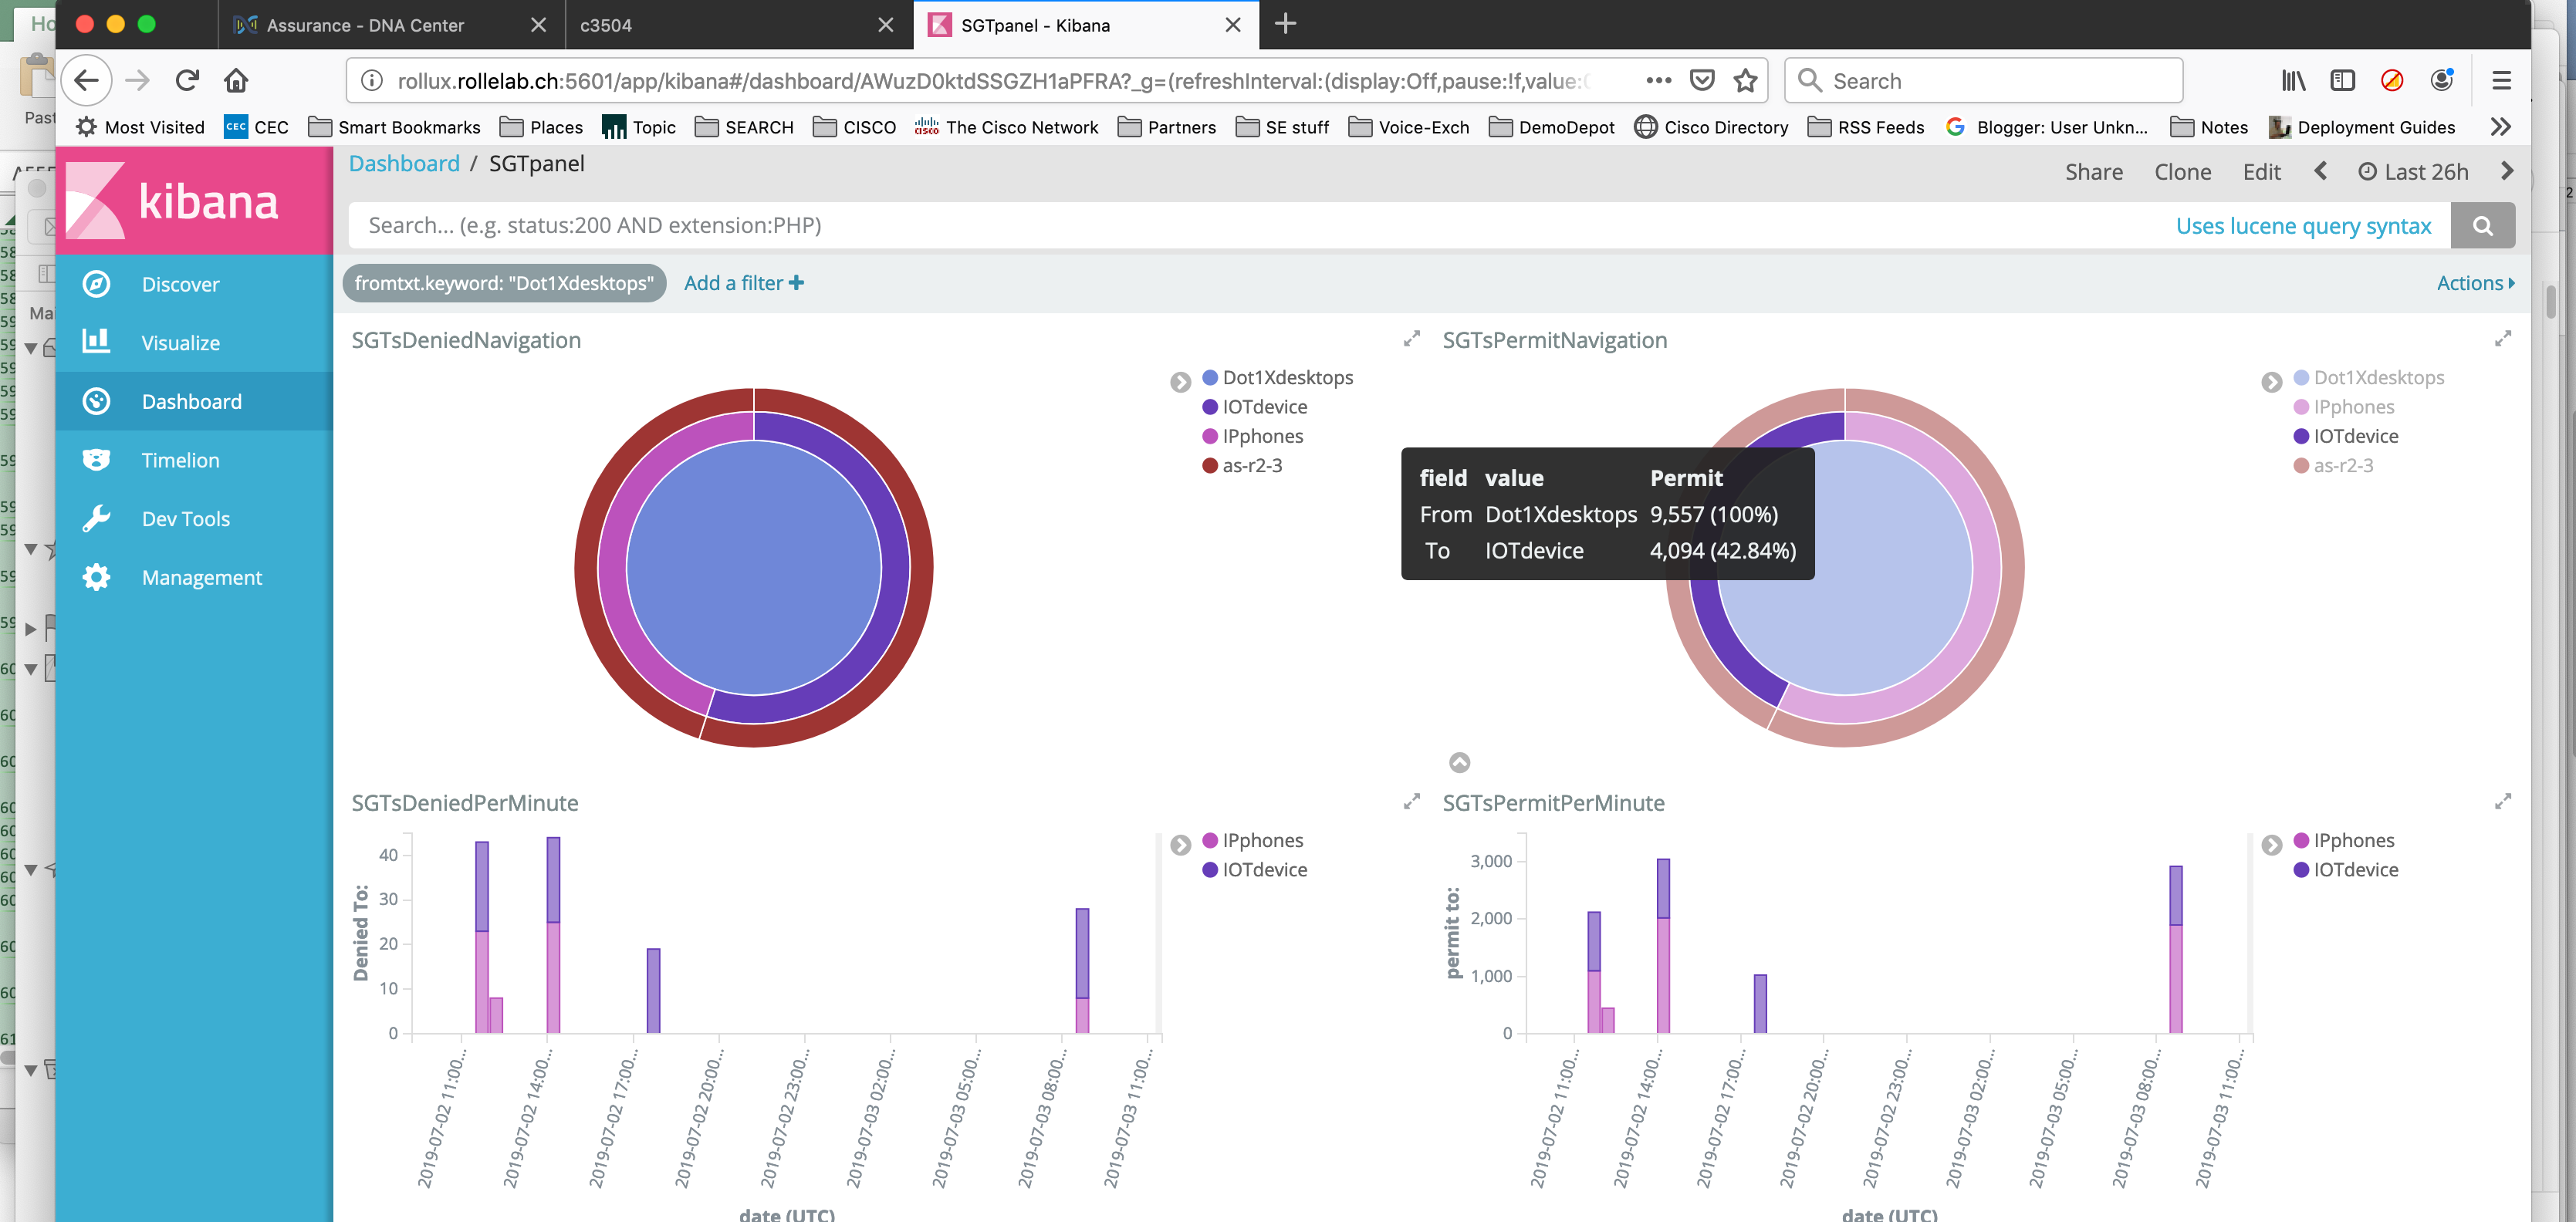
Task: Collapse the SGTsPermitPerMinute legend arrow
Action: 2271,845
